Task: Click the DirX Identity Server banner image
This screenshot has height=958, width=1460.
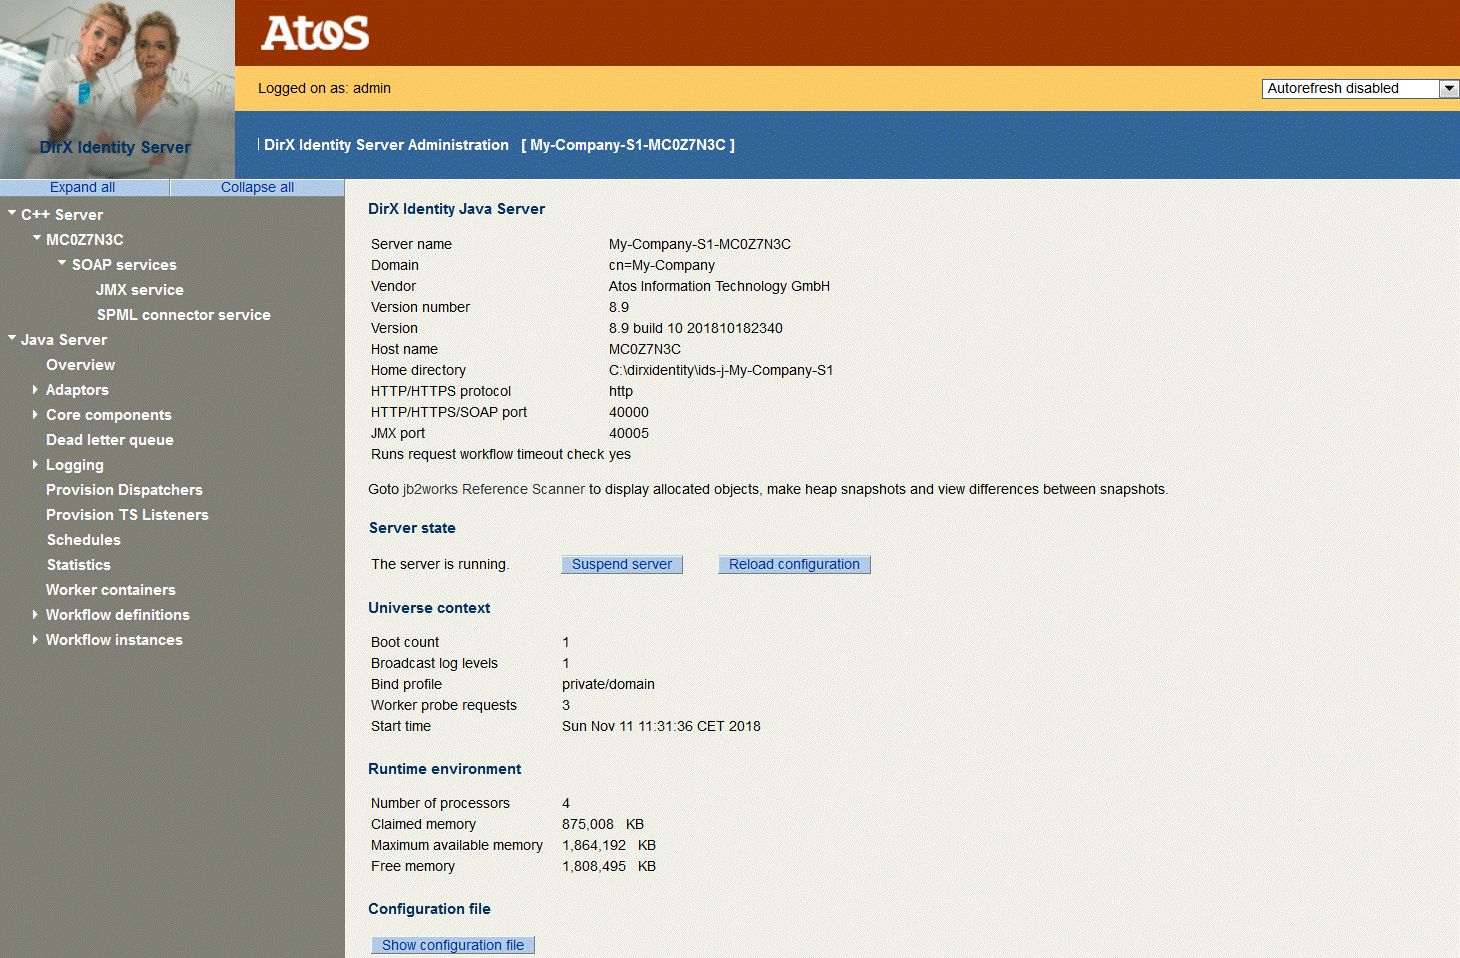Action: (117, 90)
